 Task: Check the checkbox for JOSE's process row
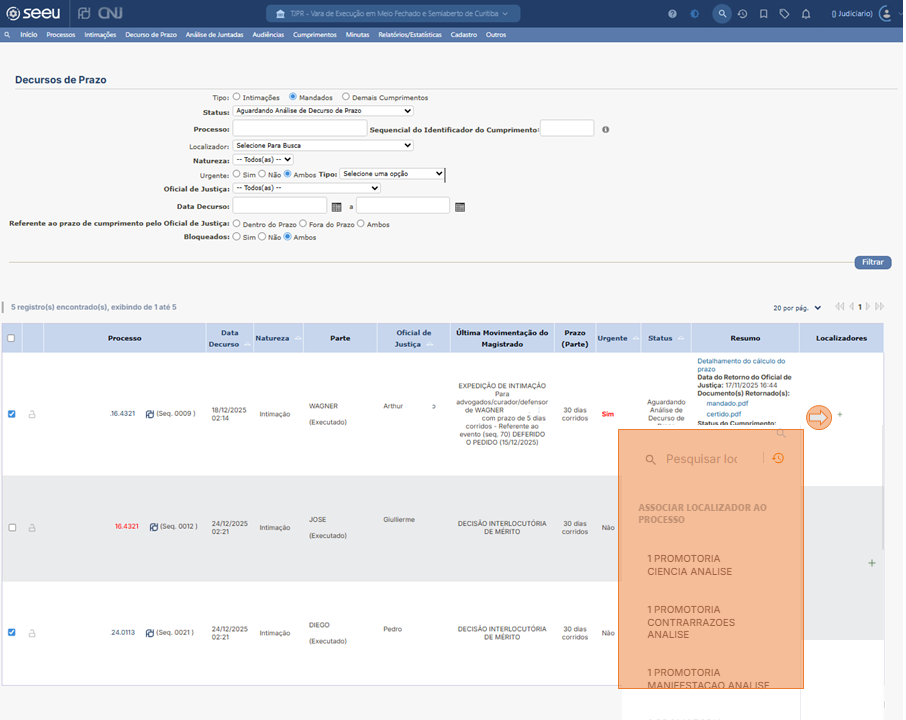pyautogui.click(x=12, y=527)
